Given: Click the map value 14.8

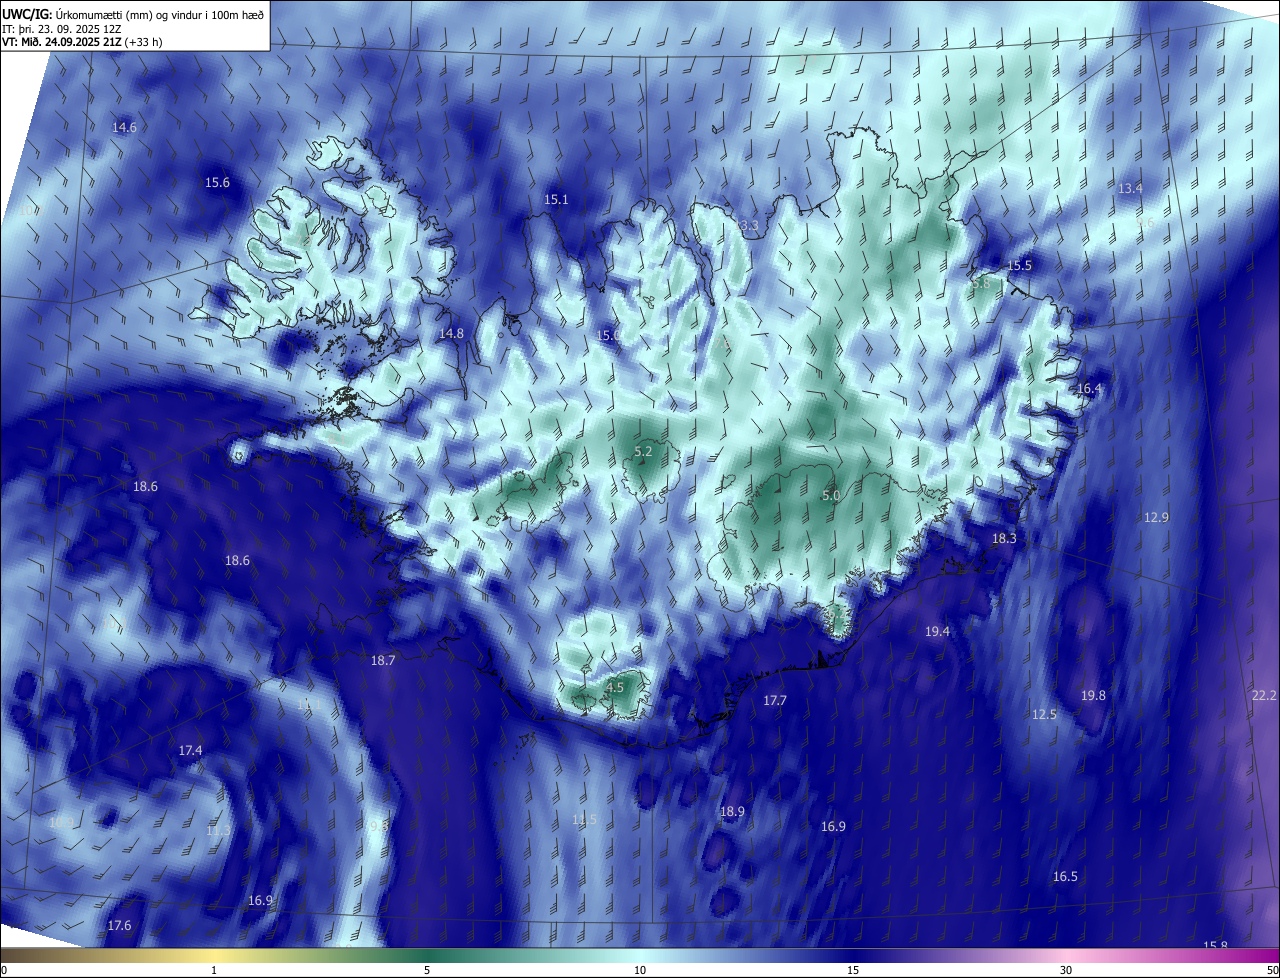Looking at the screenshot, I should pyautogui.click(x=452, y=333).
